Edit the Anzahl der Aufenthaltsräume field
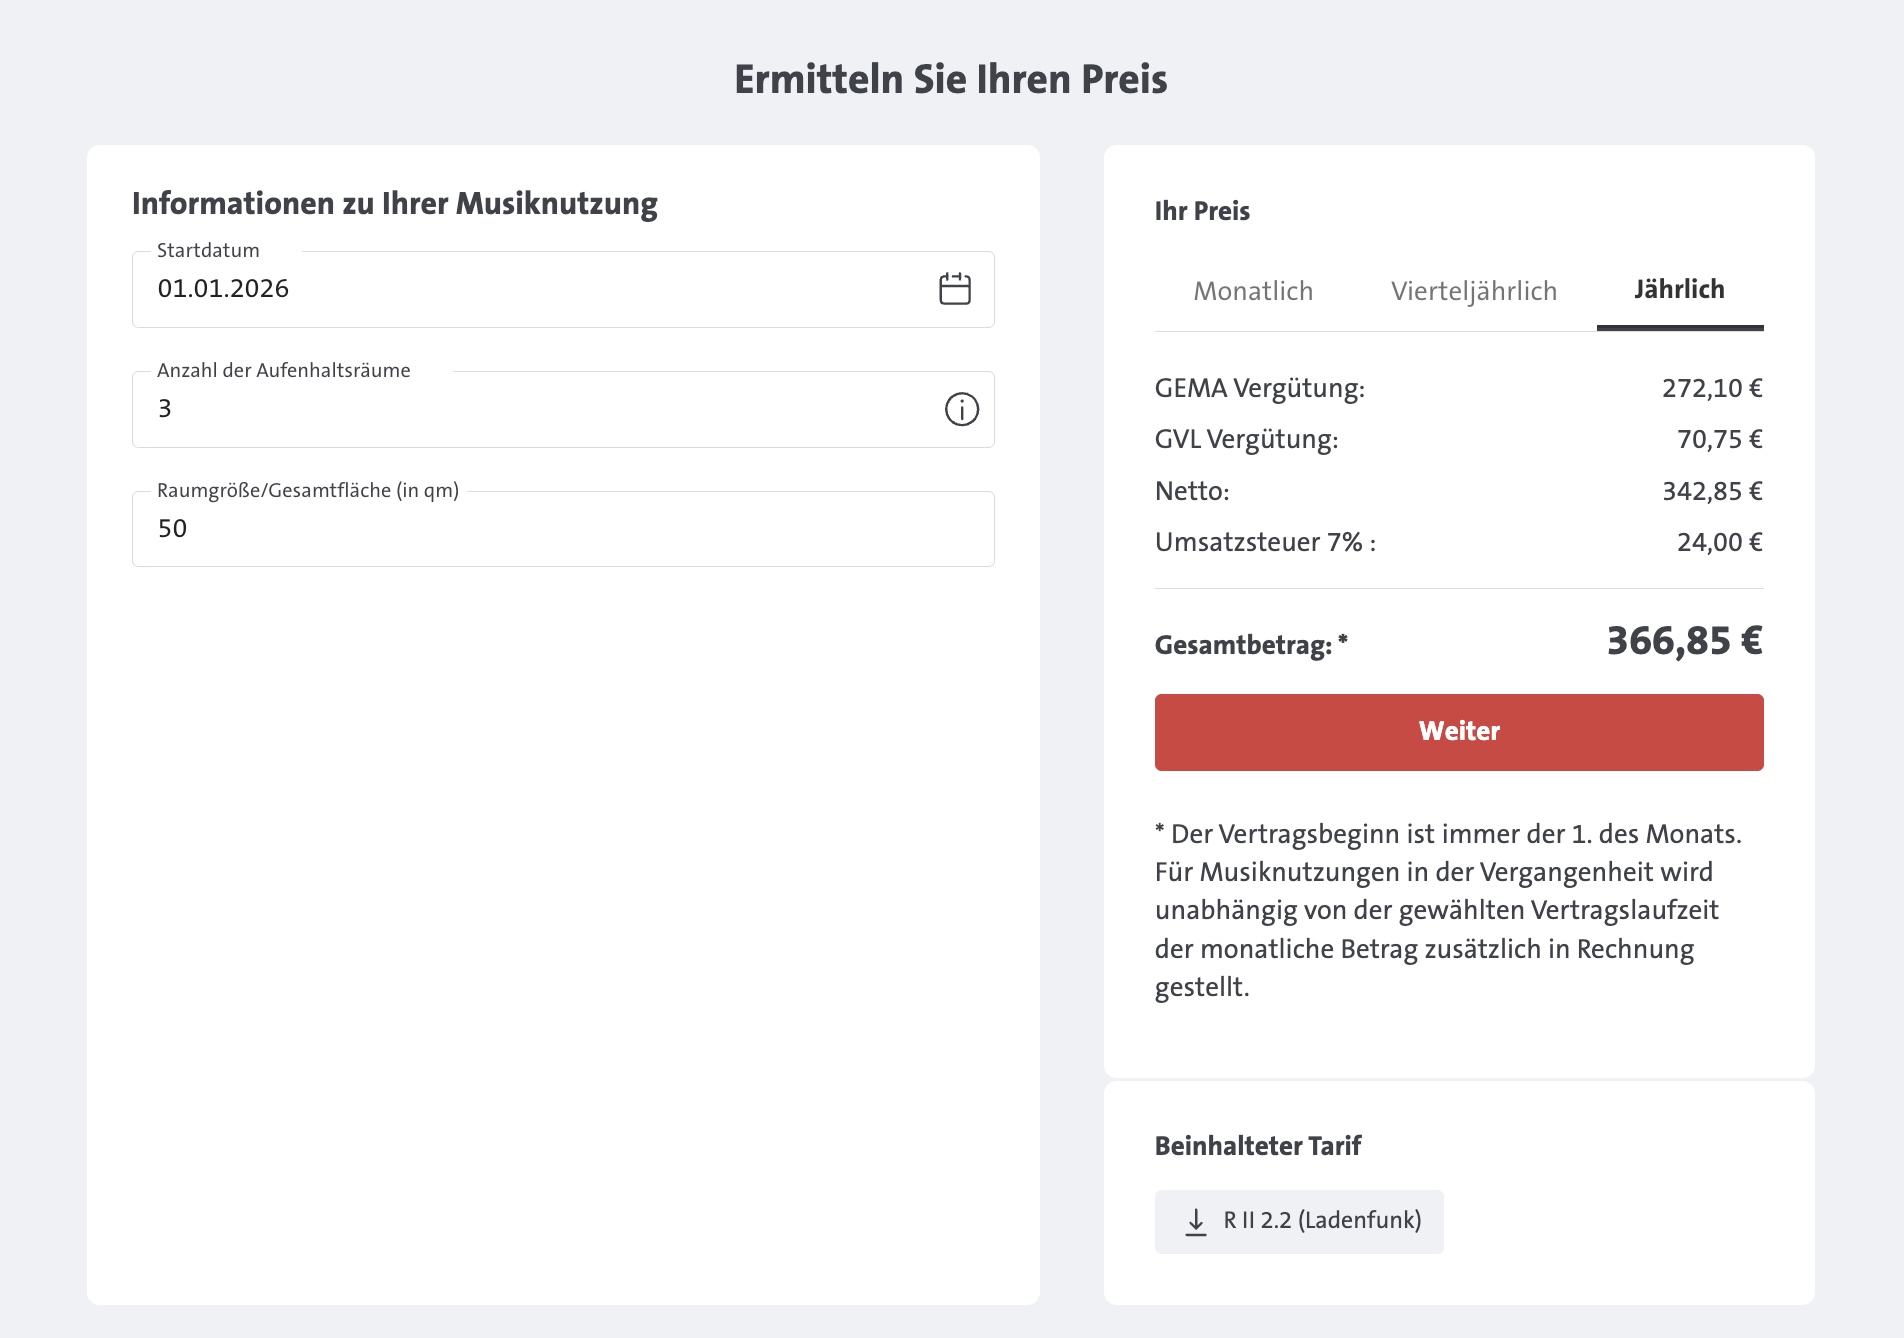The height and width of the screenshot is (1338, 1904). [x=563, y=409]
